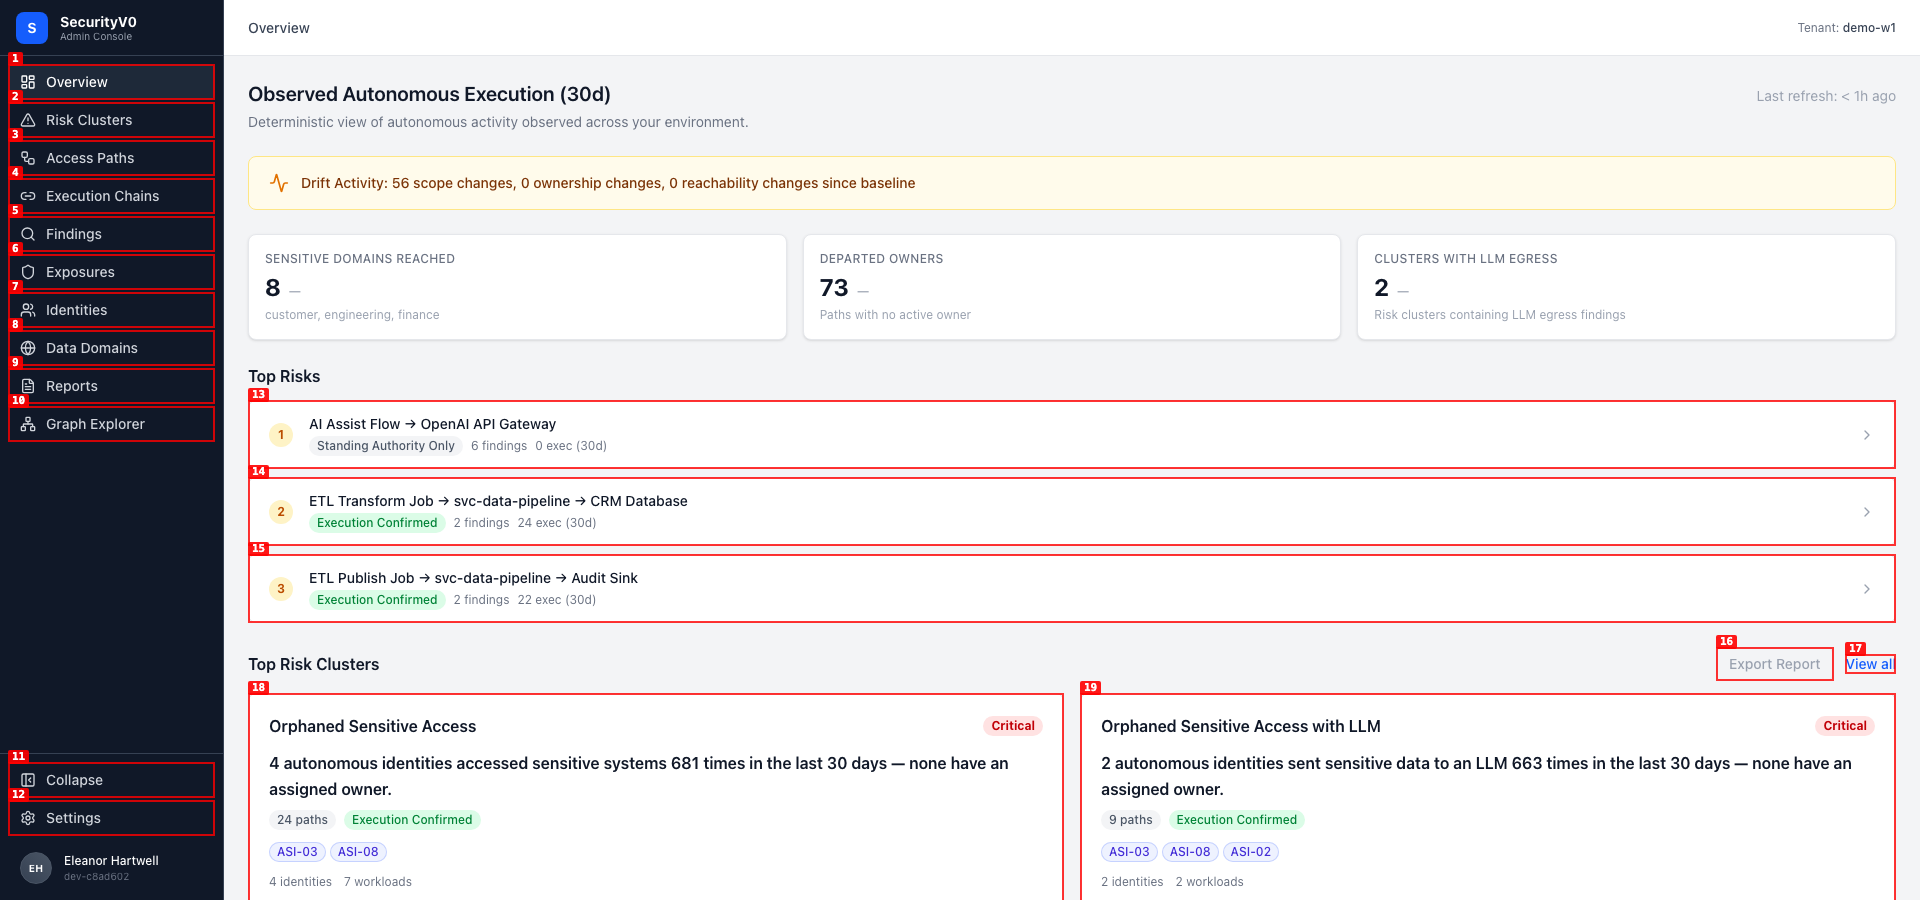
Task: Click the Exposures shield icon
Action: [28, 272]
